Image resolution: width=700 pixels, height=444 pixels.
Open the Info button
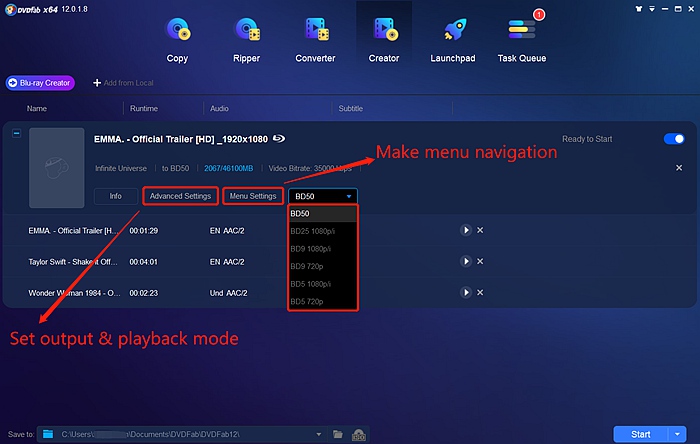point(116,196)
